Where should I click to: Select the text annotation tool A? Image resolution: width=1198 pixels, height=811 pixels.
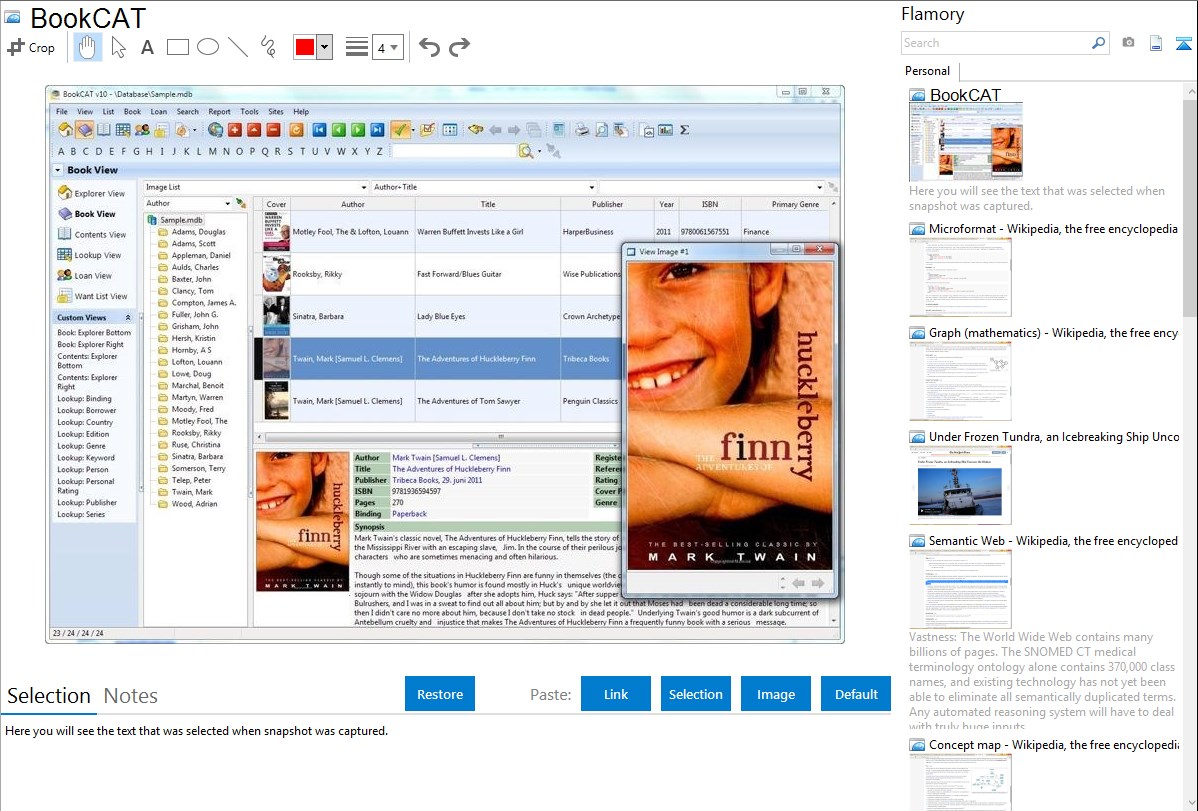147,47
